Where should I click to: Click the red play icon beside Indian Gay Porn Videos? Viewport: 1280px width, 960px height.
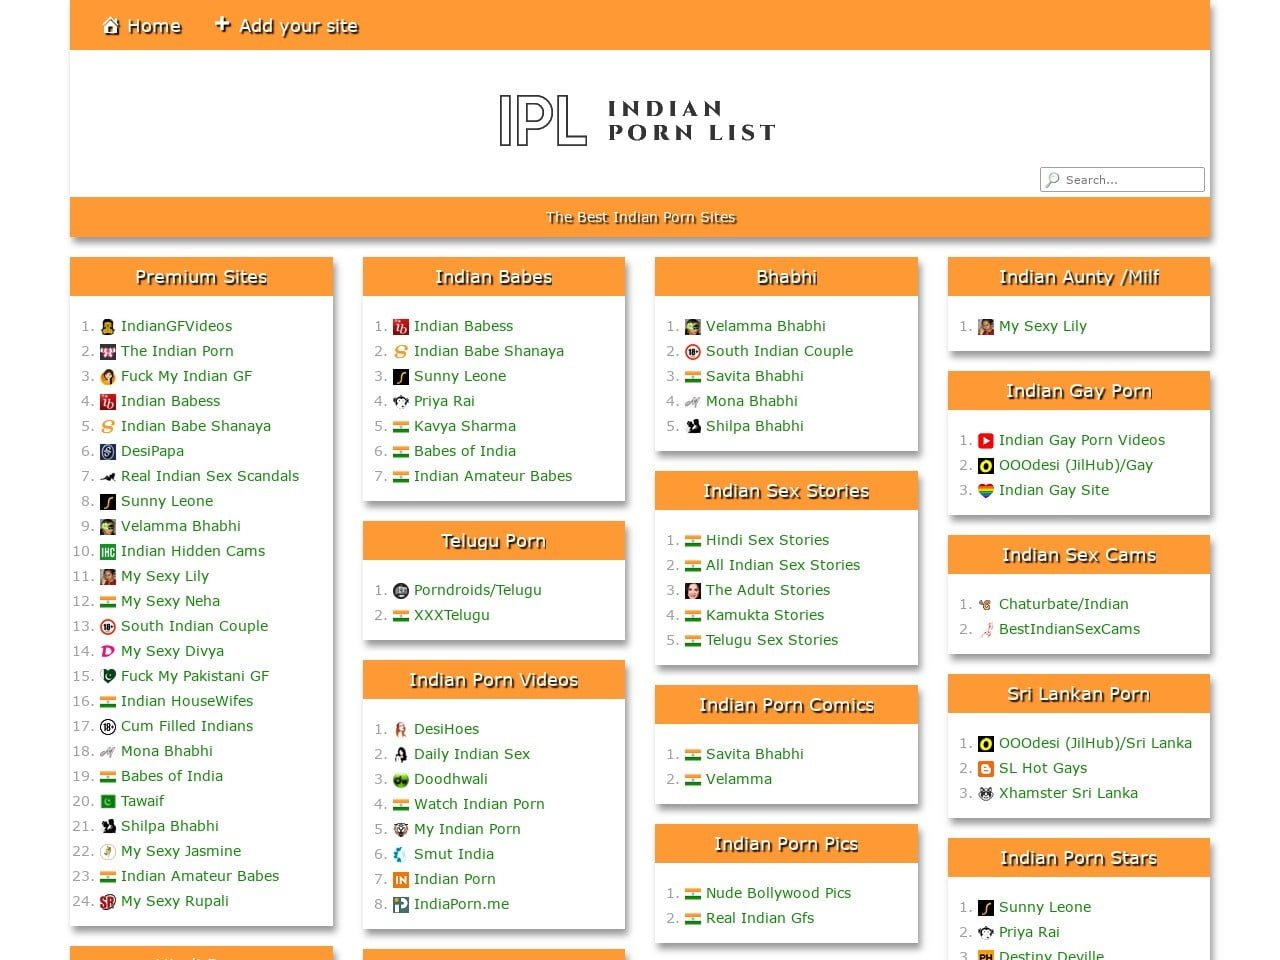coord(986,441)
